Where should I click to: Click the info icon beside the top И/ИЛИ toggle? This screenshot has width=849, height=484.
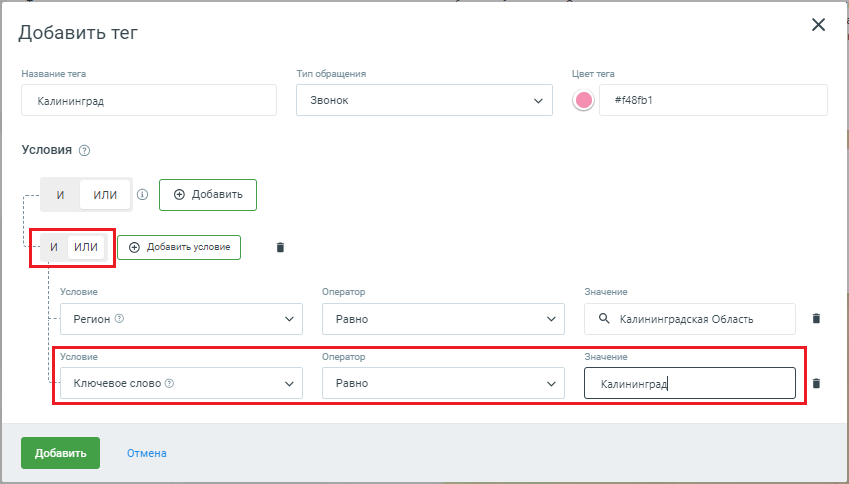142,194
